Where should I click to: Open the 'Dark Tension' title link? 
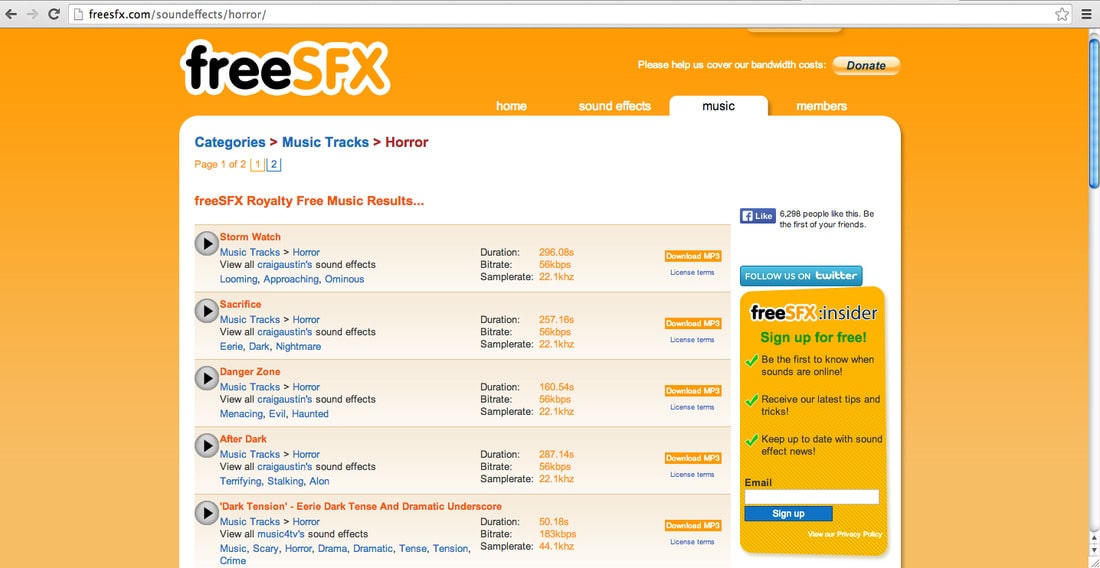[x=361, y=506]
